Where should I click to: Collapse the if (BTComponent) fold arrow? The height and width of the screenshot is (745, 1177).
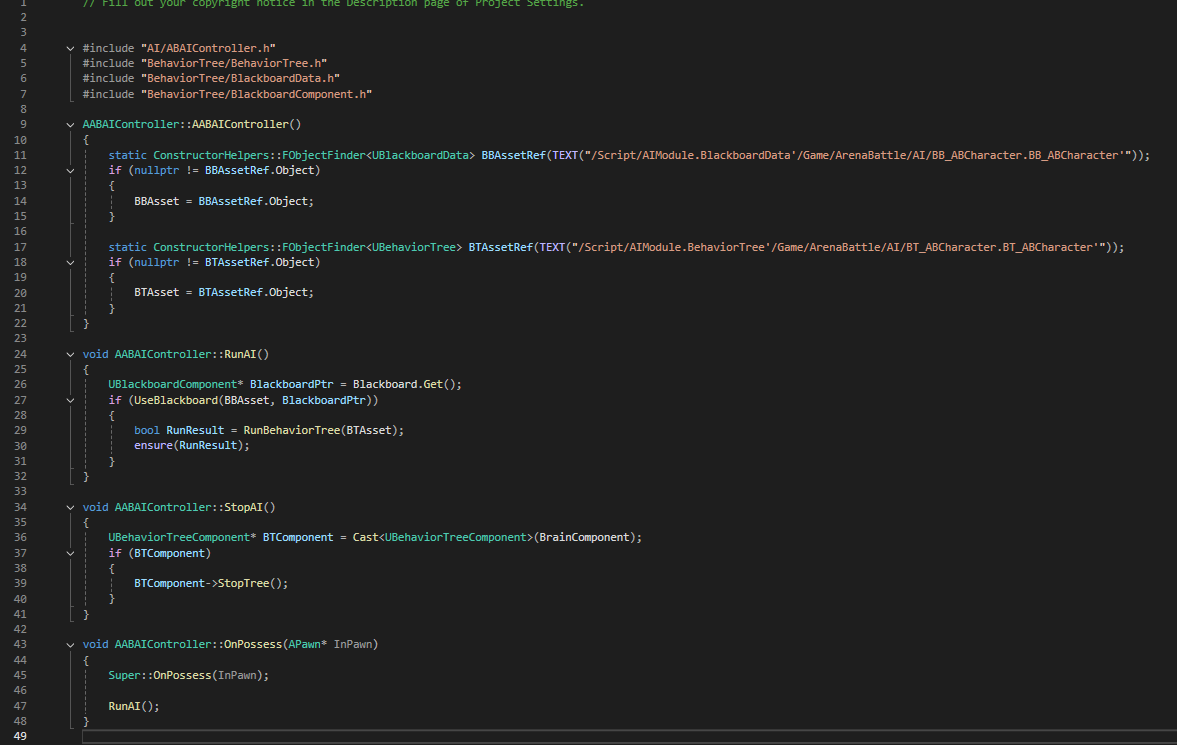pos(70,553)
